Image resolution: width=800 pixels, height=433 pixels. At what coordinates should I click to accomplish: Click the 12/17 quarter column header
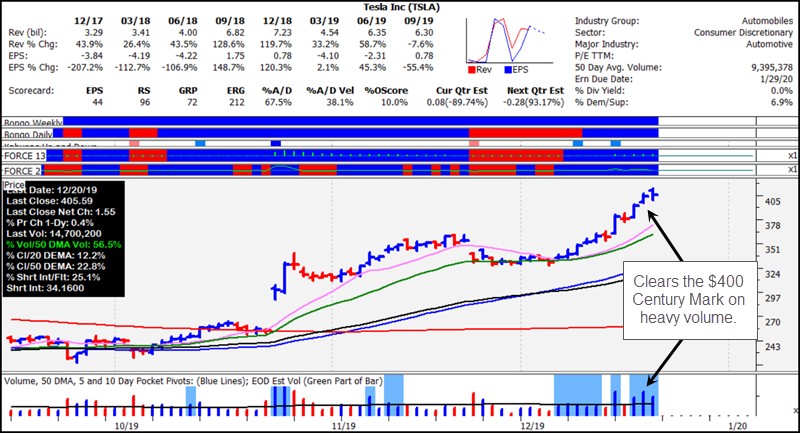[x=88, y=21]
